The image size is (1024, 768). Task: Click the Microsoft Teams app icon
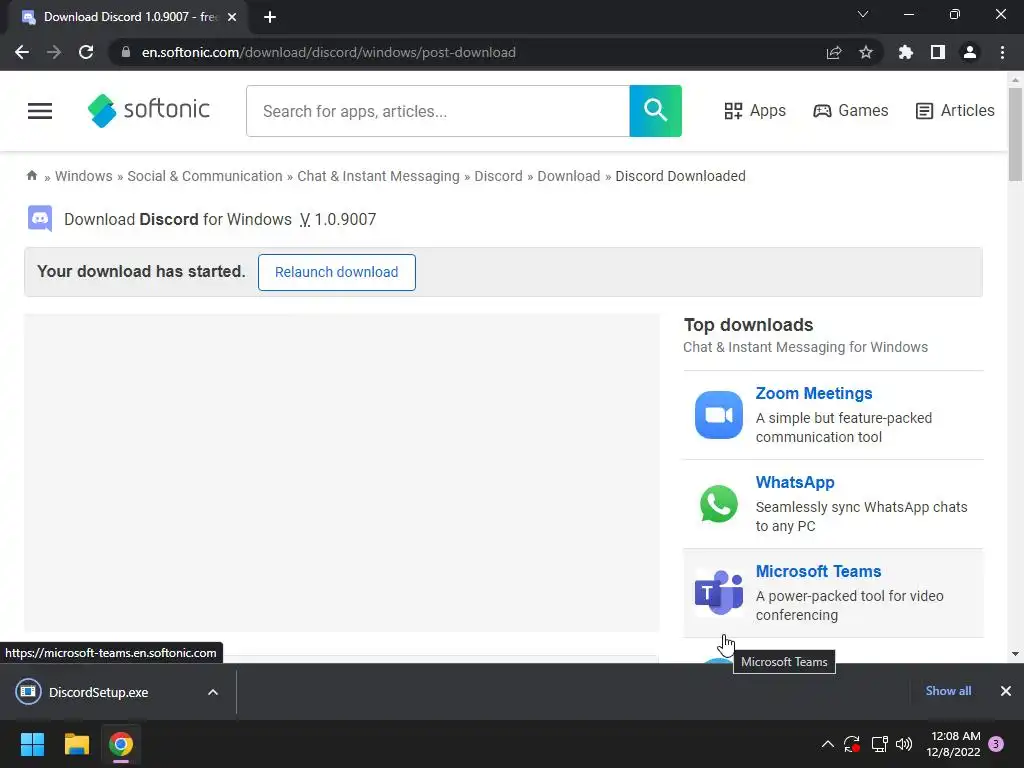718,592
